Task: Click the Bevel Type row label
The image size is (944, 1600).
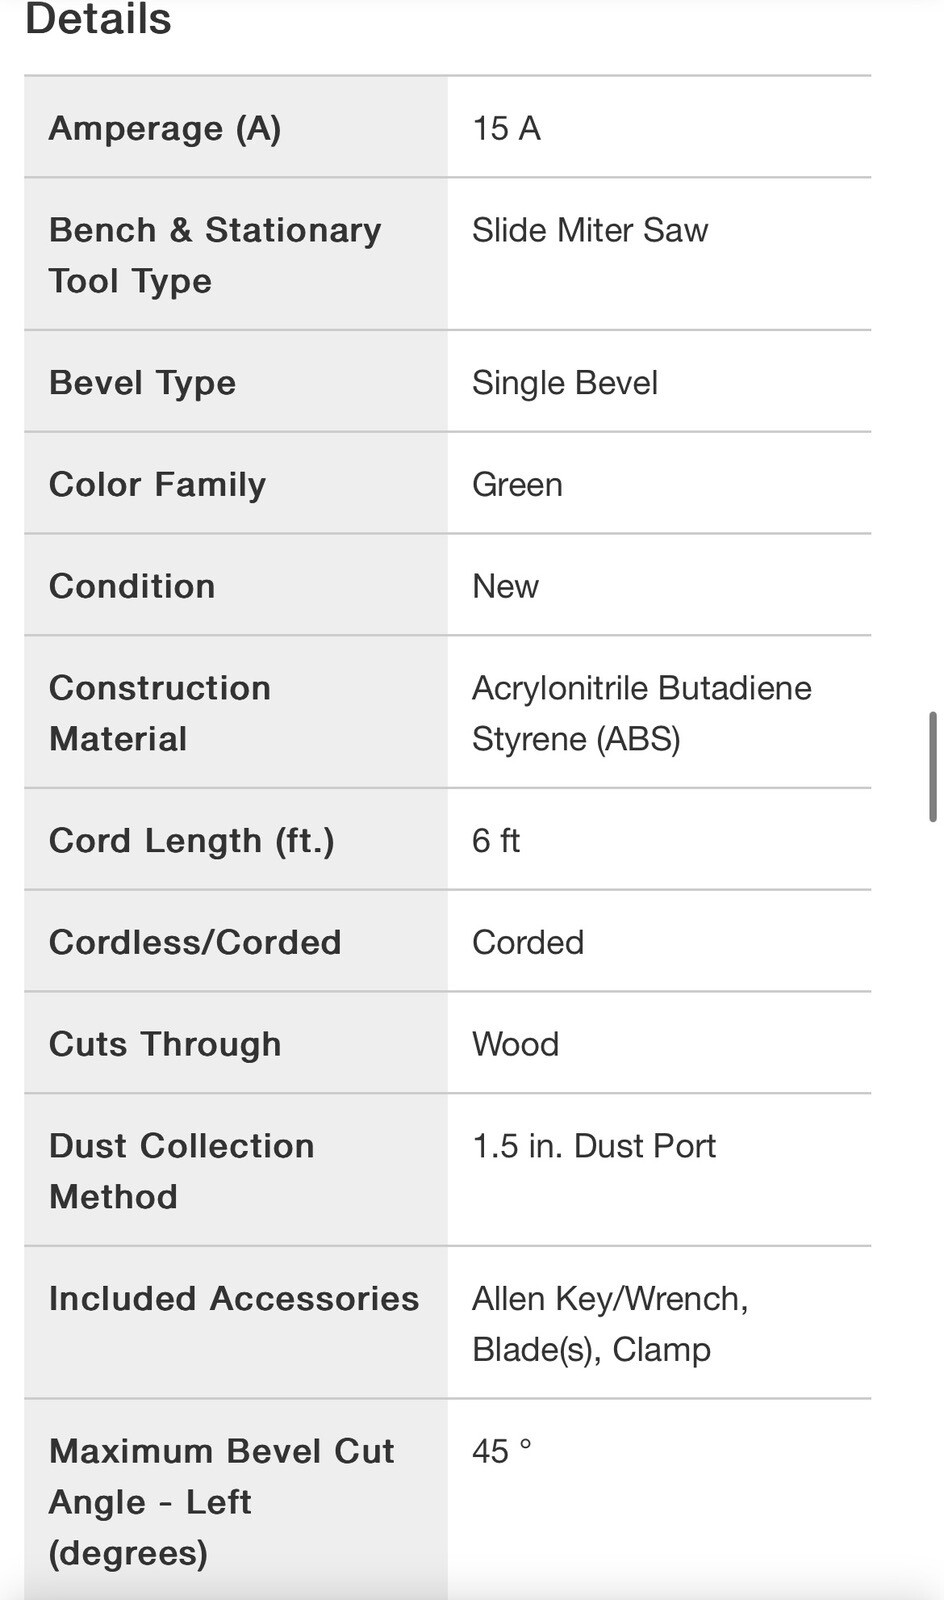Action: [142, 382]
